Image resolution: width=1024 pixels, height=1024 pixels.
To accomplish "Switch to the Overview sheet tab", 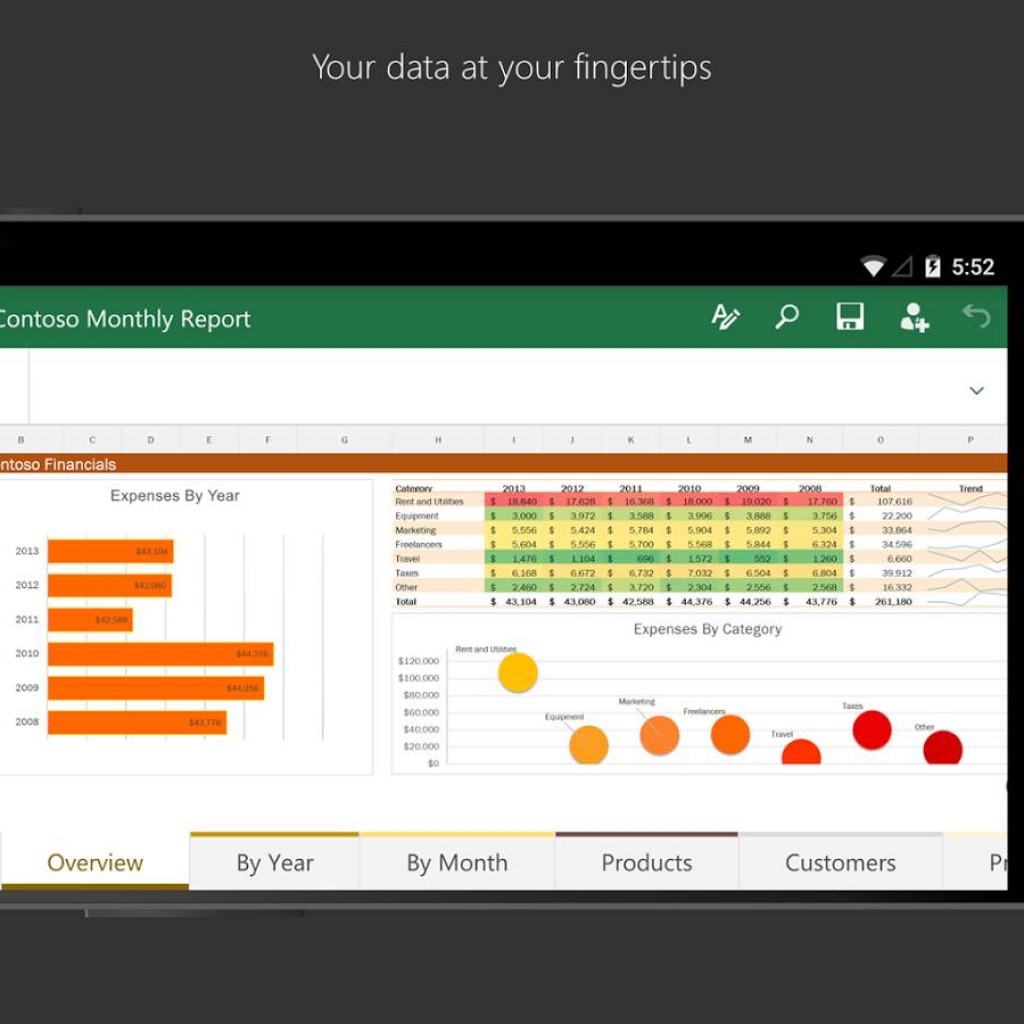I will [95, 863].
